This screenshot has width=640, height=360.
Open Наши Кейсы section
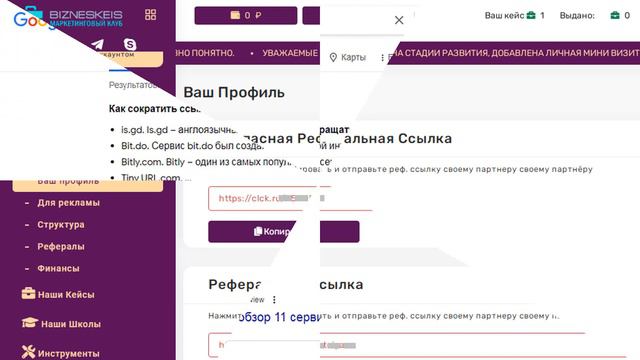(66, 295)
